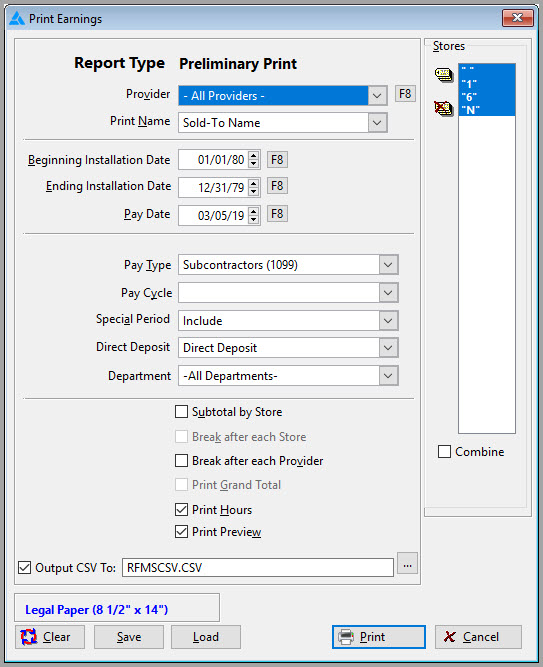This screenshot has height=667, width=543.
Task: Select store "6" in the Stores list
Action: tap(487, 97)
